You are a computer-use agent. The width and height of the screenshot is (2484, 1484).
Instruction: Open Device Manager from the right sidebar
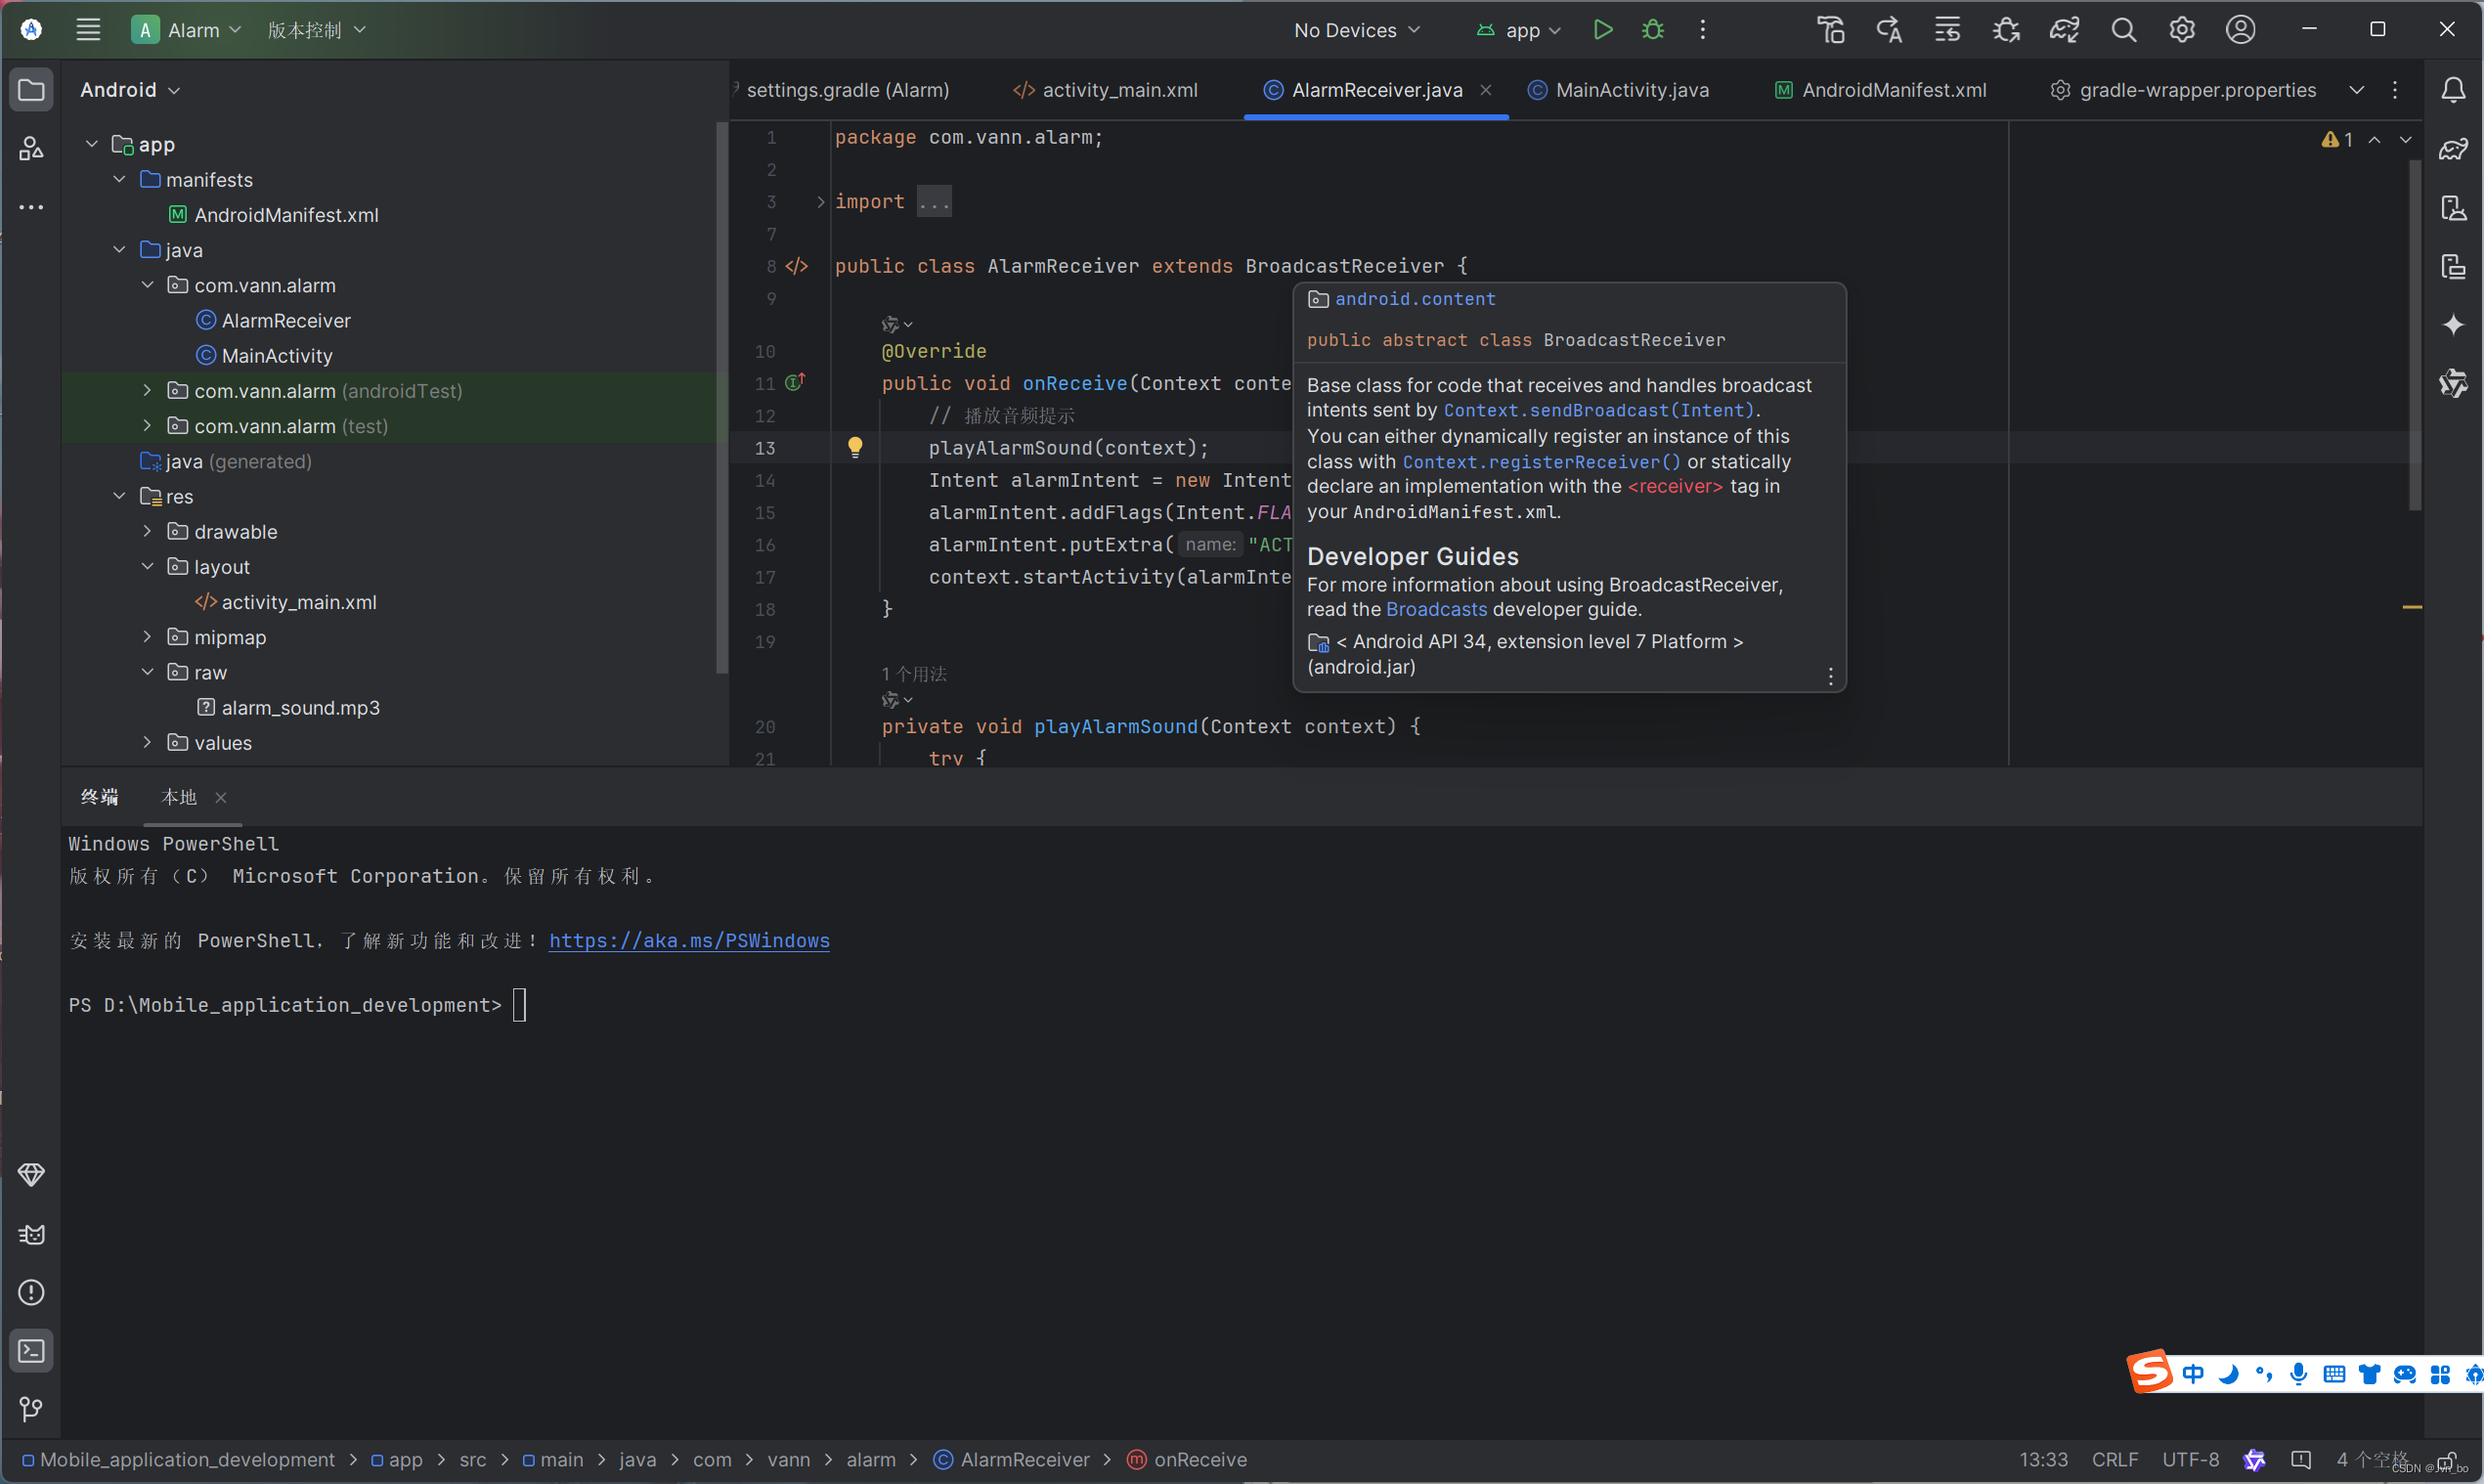2454,208
